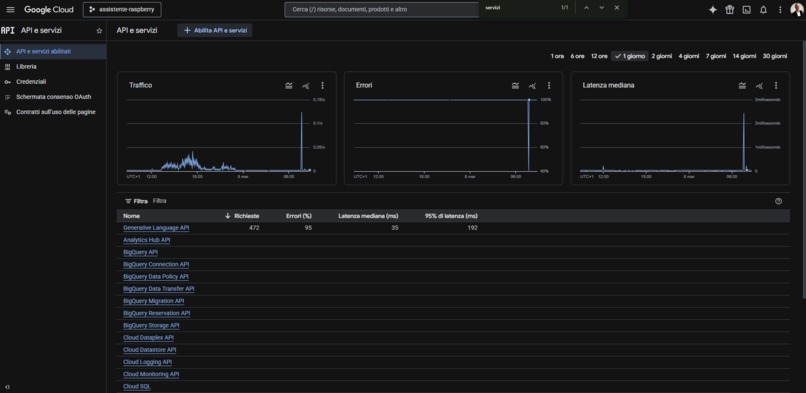Select the 30 giorni time range
The width and height of the screenshot is (806, 393).
coord(775,56)
